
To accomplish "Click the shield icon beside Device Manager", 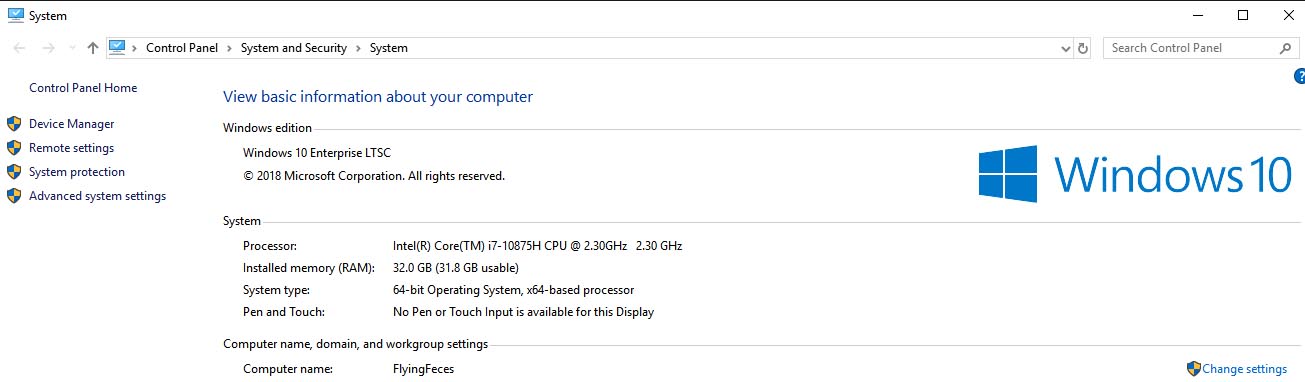I will tap(14, 124).
